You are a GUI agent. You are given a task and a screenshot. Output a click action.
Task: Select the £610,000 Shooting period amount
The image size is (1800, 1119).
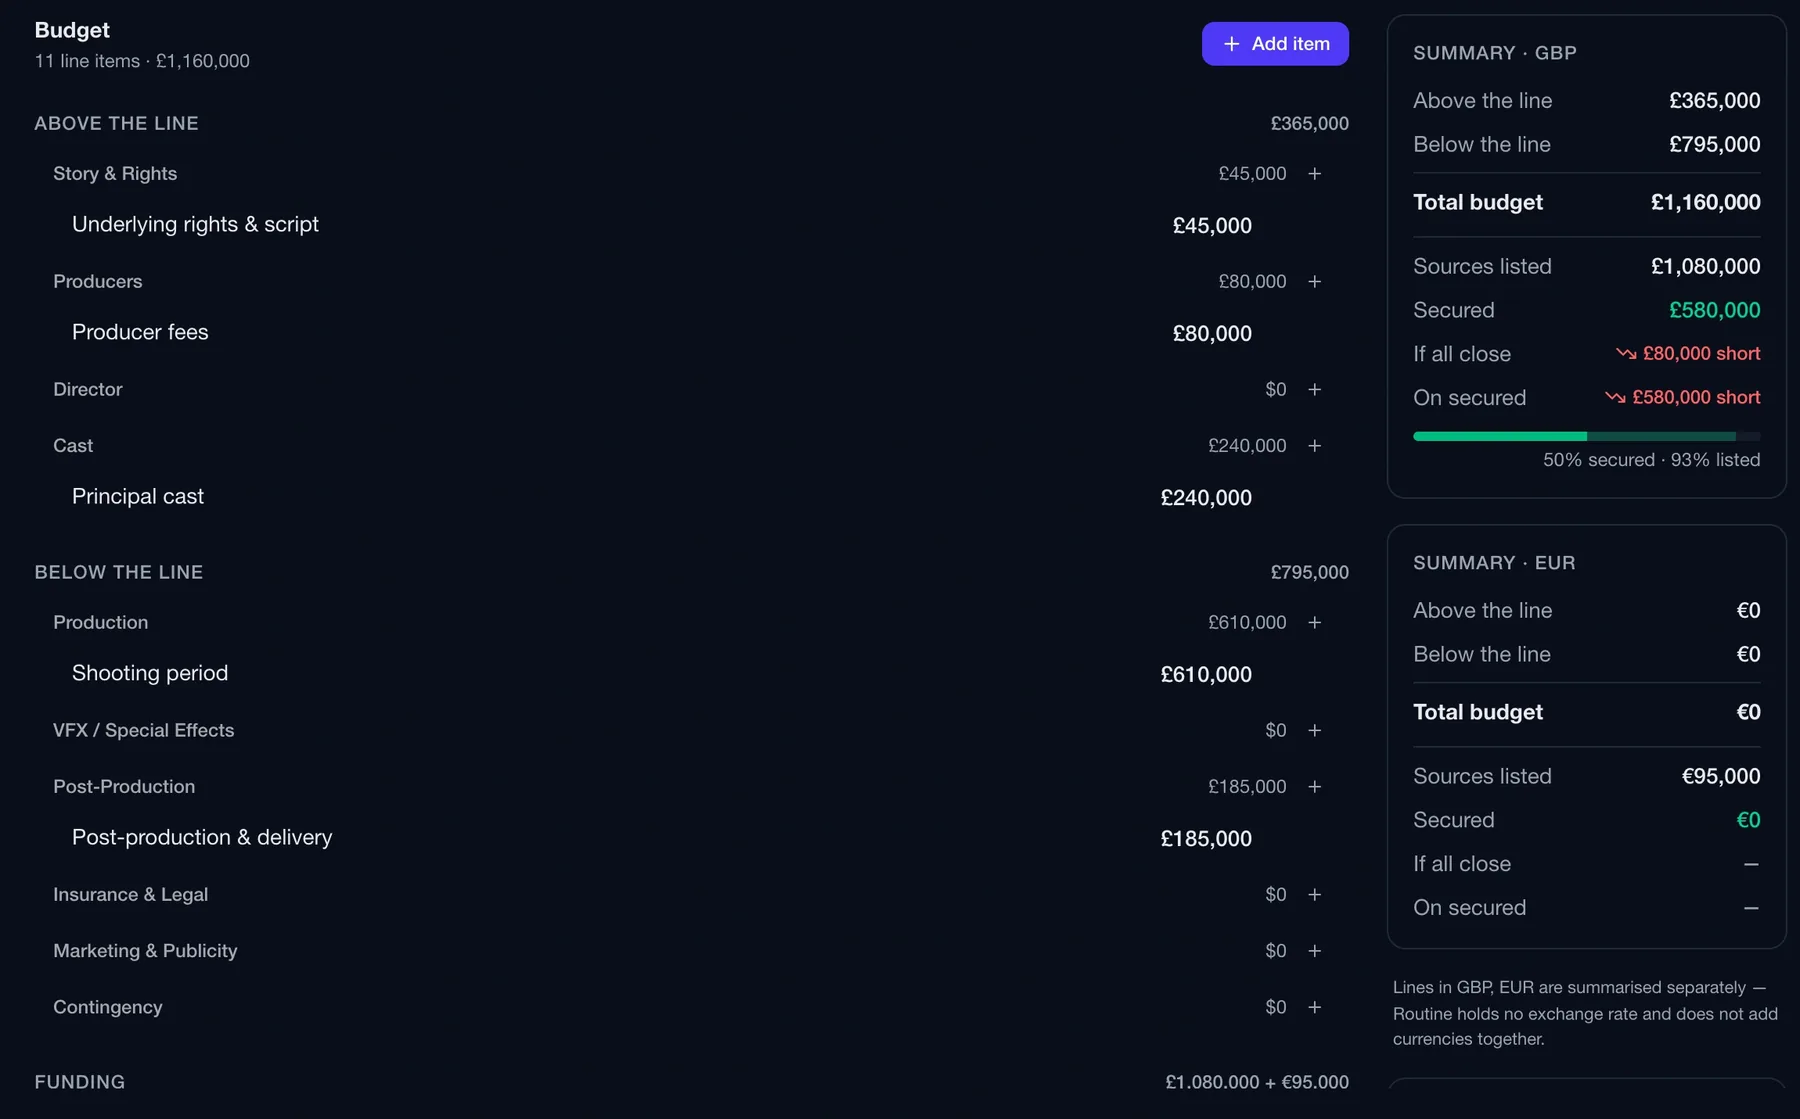[1206, 675]
